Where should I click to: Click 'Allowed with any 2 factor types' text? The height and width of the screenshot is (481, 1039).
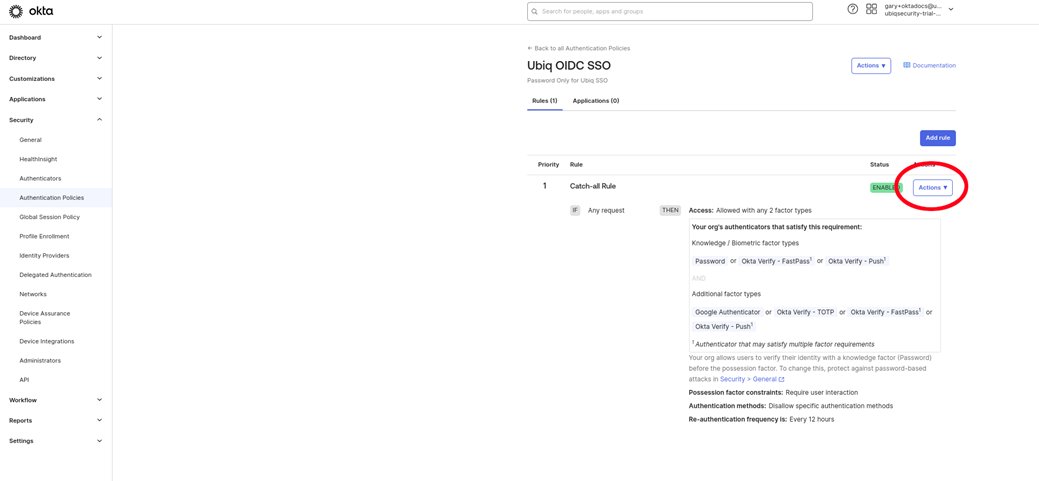click(x=764, y=211)
